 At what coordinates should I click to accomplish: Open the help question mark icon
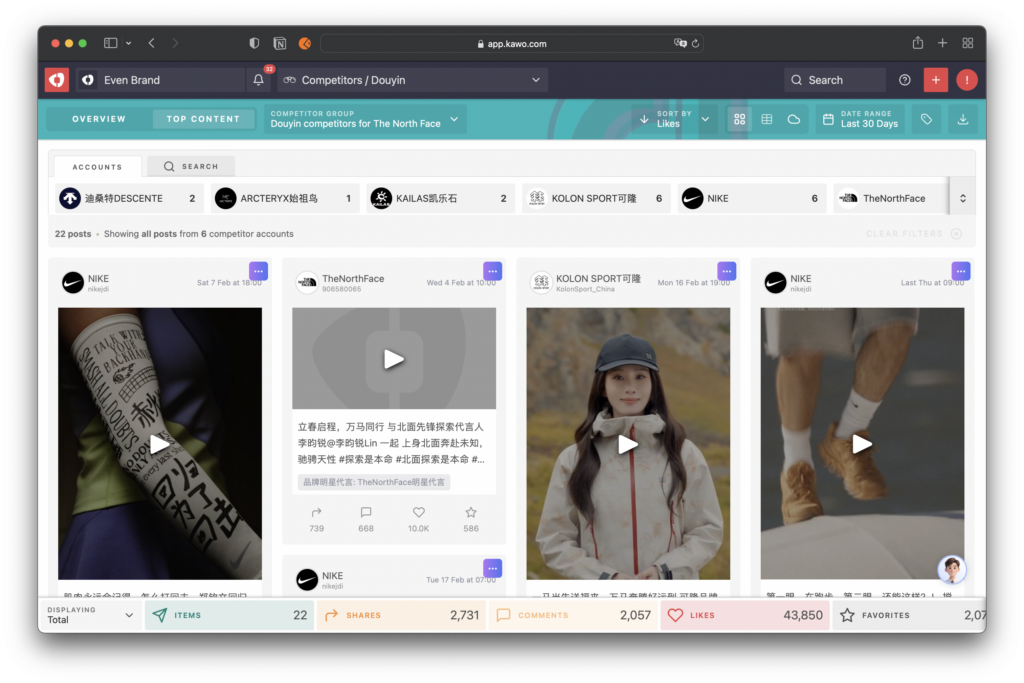(x=905, y=80)
